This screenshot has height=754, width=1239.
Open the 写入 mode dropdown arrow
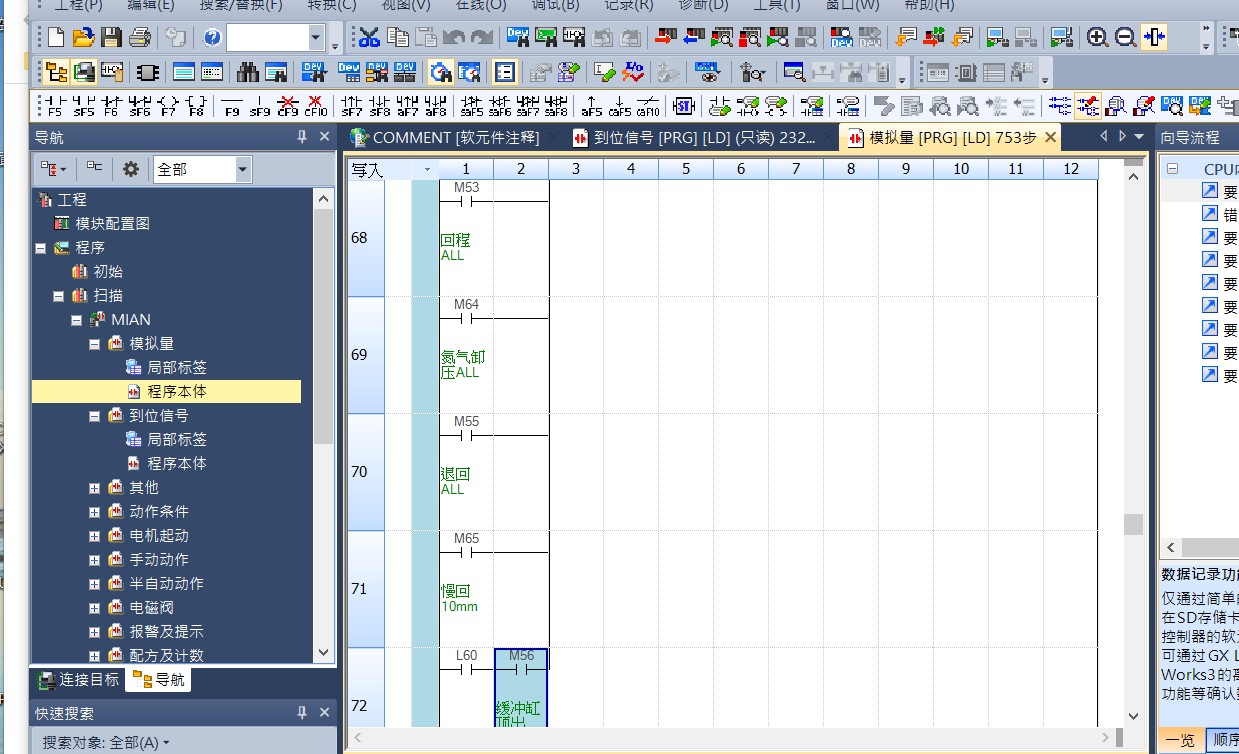[427, 170]
